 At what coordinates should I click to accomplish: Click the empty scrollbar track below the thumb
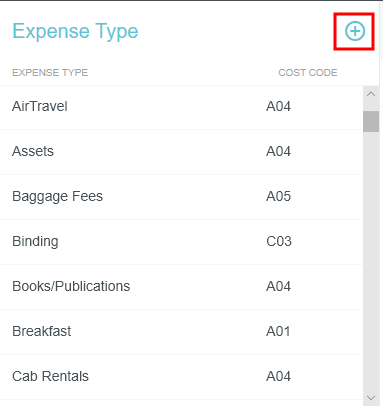(371, 260)
